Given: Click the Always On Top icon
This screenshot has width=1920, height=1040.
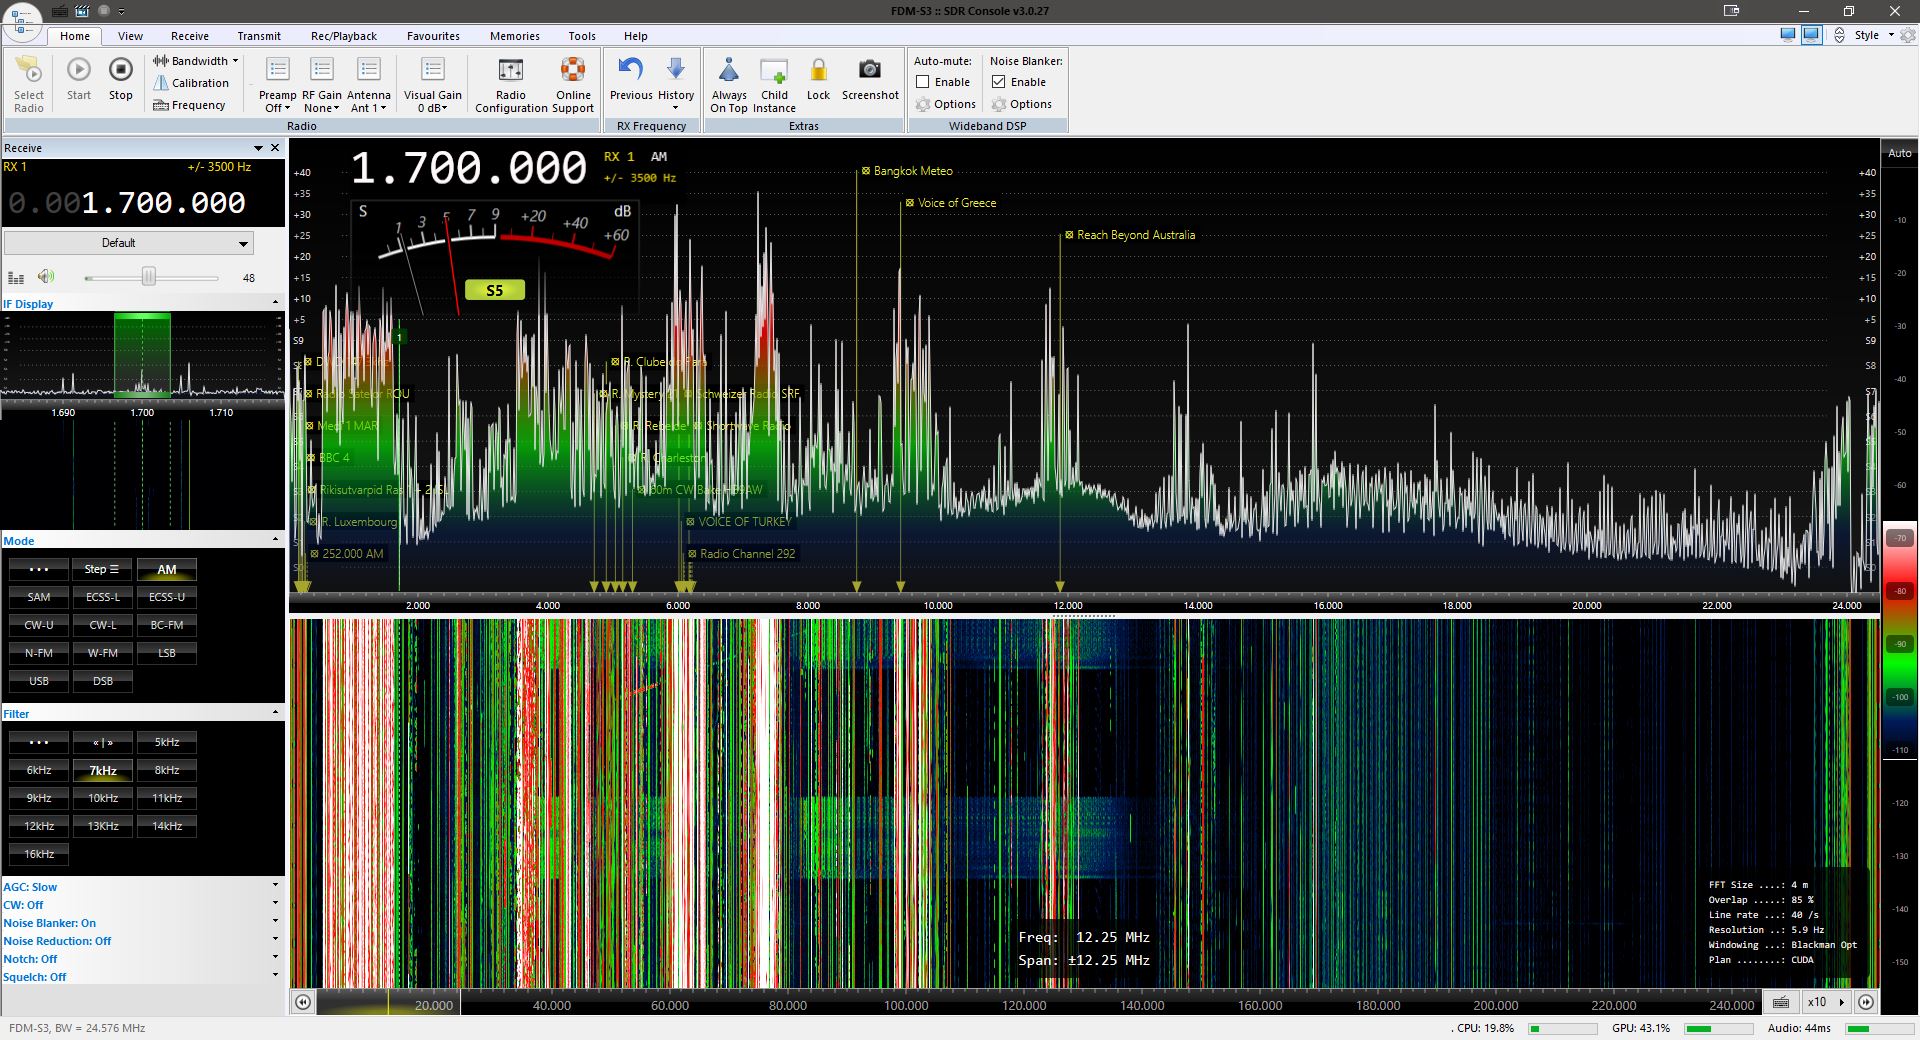Looking at the screenshot, I should 729,70.
